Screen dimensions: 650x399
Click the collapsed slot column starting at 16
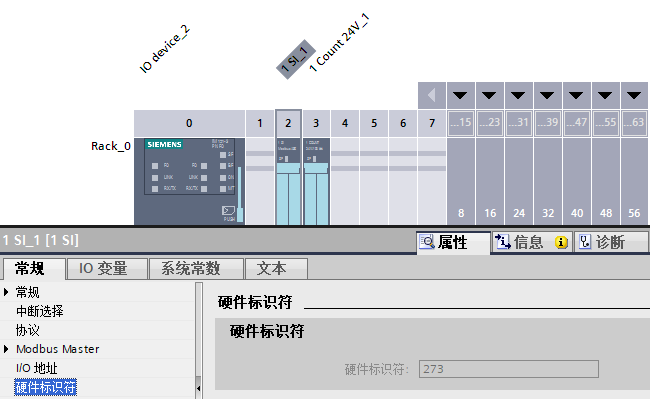pyautogui.click(x=490, y=181)
